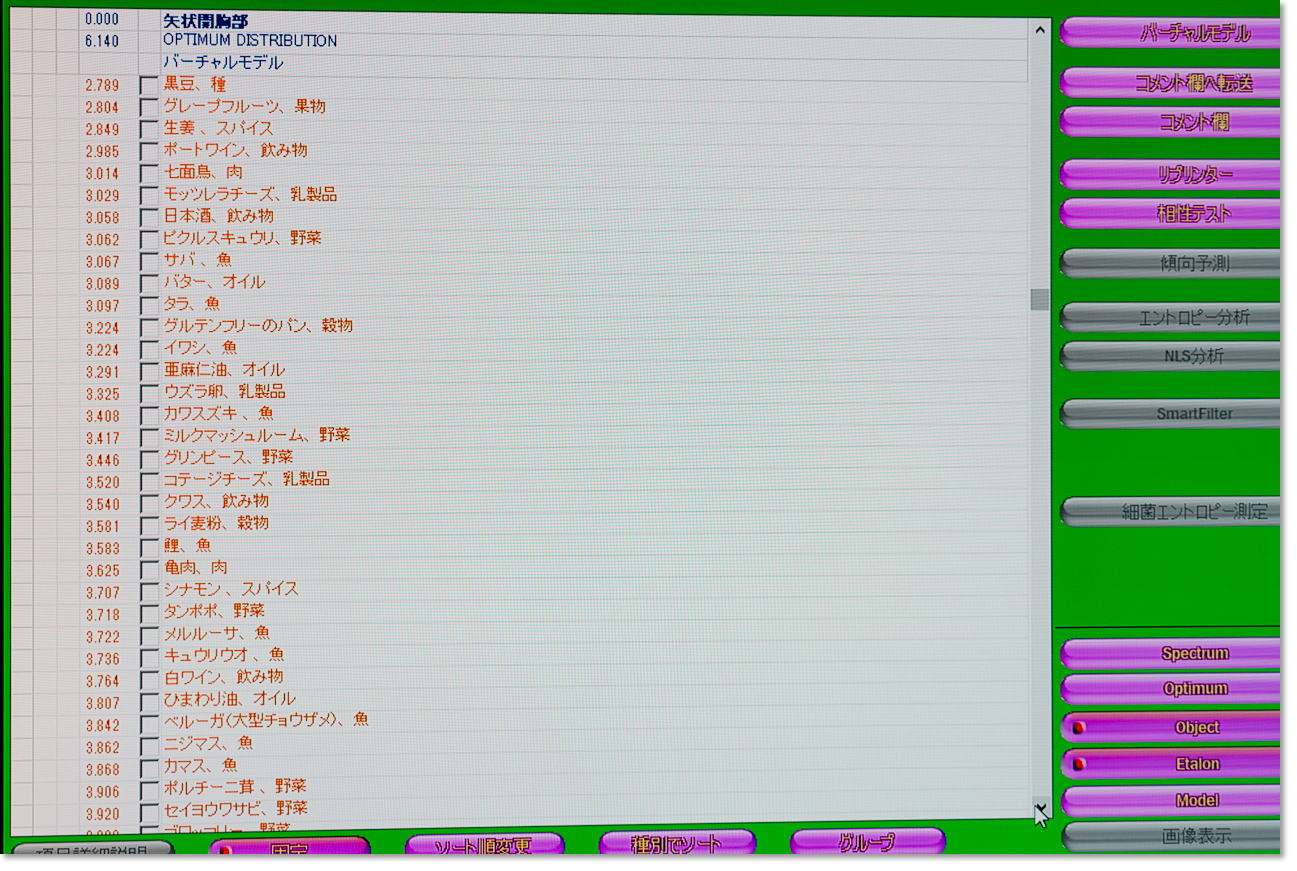Tick the ウズラ卵、乳製品 checkbox

(x=149, y=394)
